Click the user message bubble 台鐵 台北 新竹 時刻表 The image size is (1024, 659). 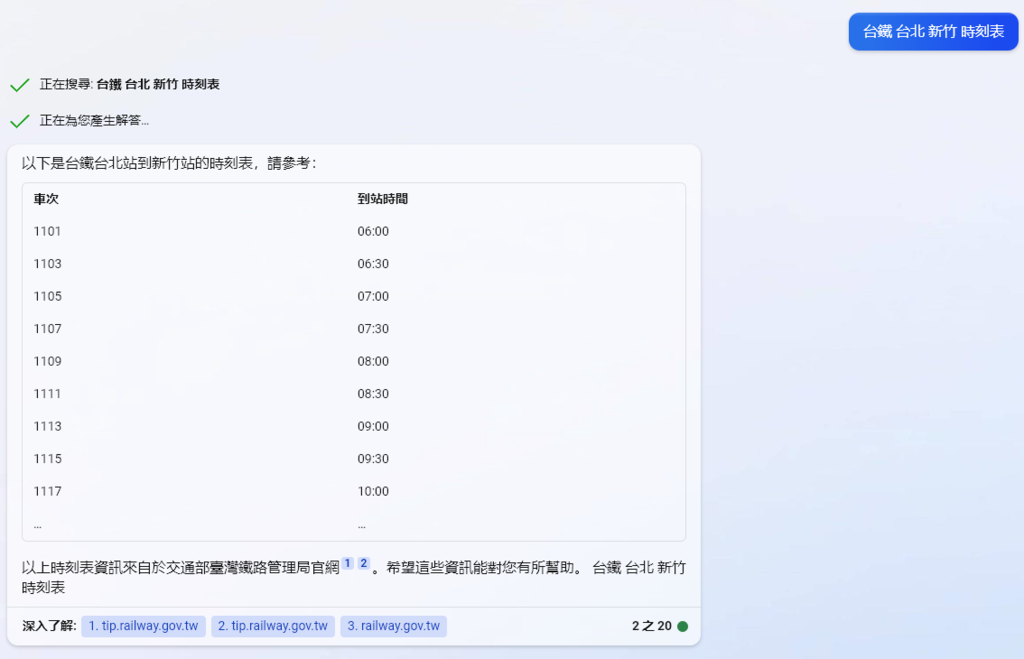pos(933,31)
